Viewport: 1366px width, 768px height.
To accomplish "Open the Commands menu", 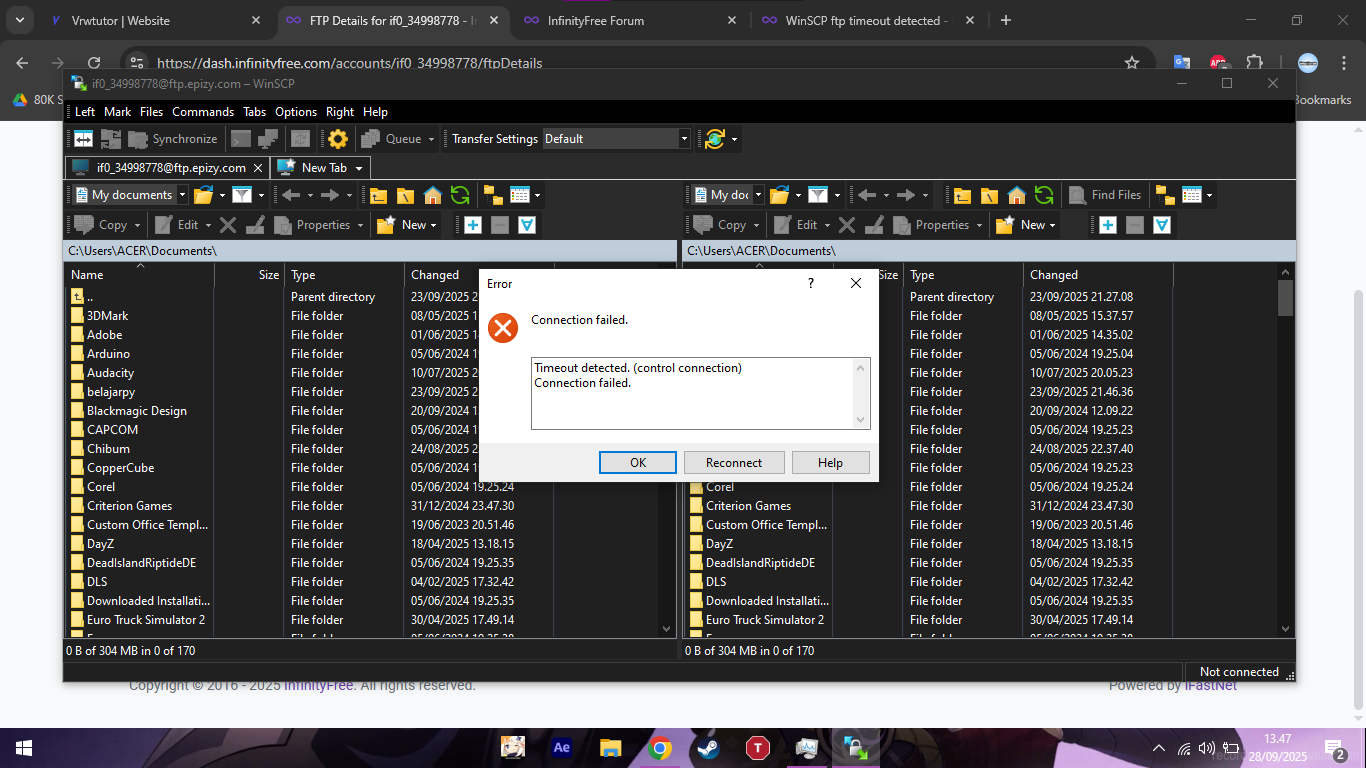I will 203,112.
